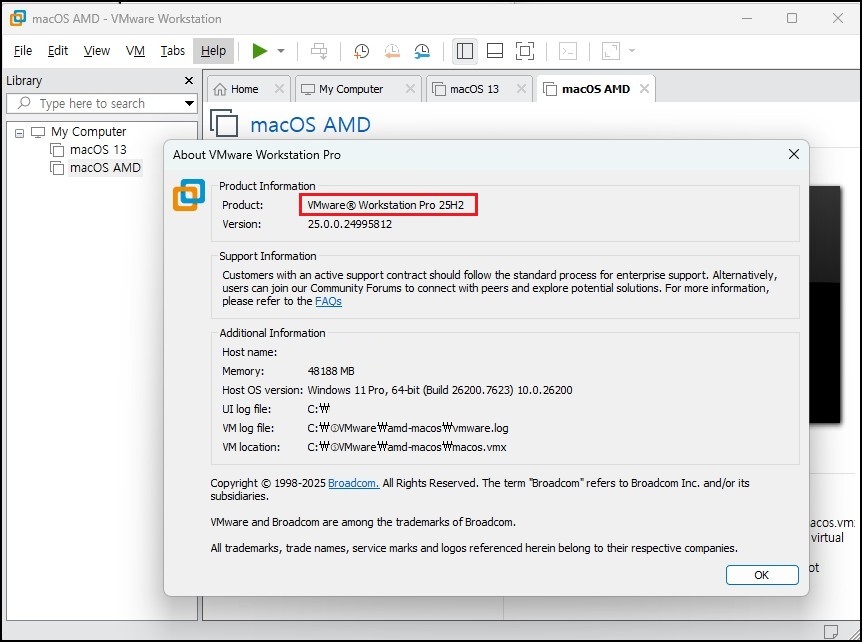
Task: Open the File menu
Action: click(x=23, y=51)
